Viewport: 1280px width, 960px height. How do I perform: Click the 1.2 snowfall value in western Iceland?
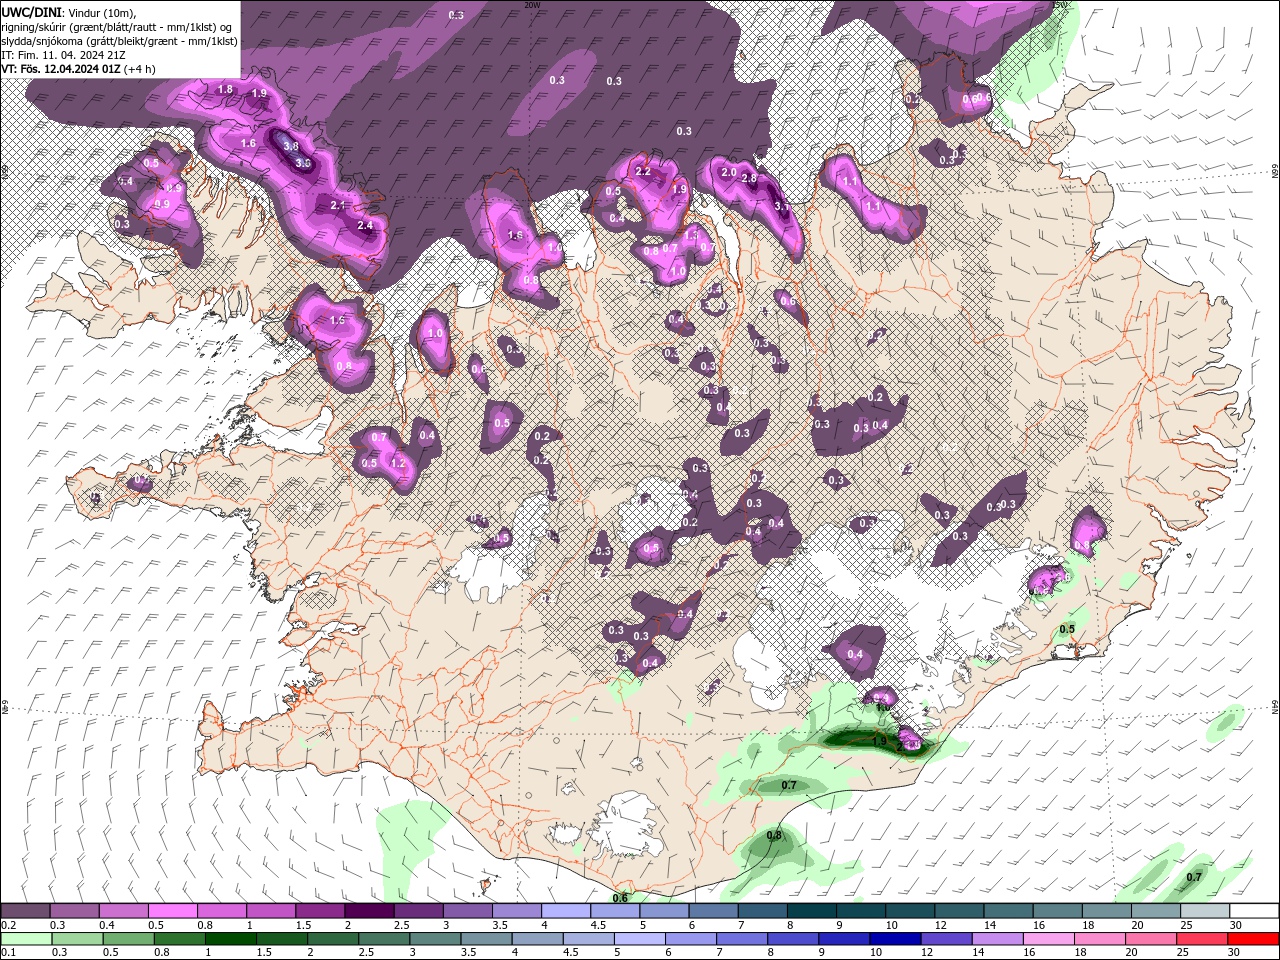397,463
